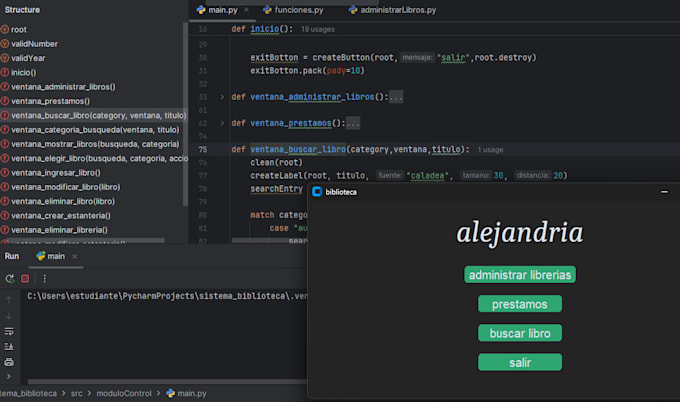680x402 pixels.
Task: Click the "salir" string on line 30
Action: [x=453, y=57]
